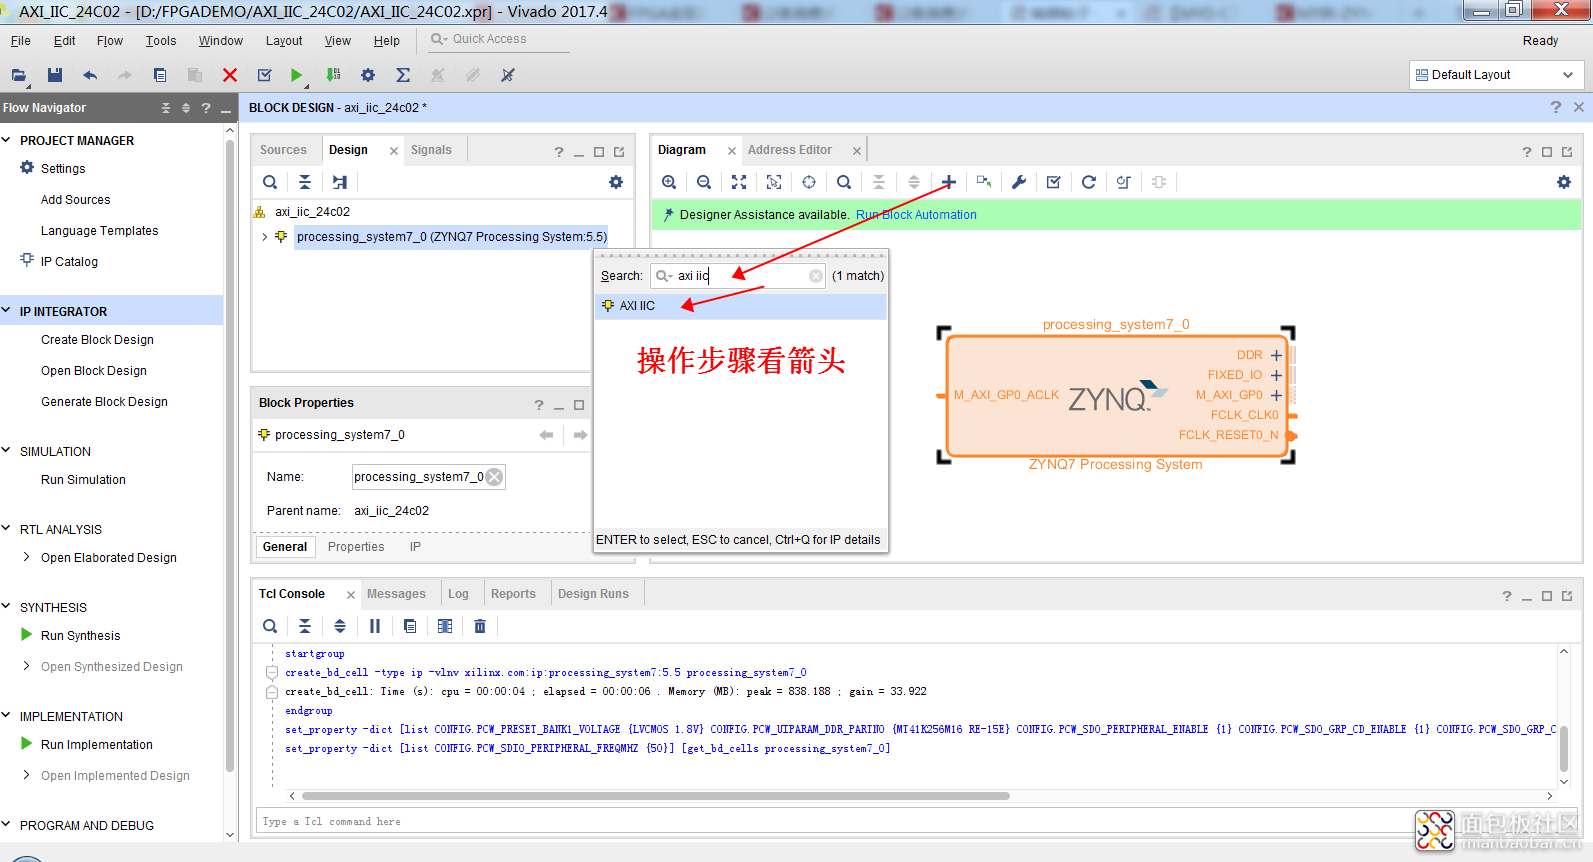
Task: Click the block Name input field
Action: click(x=428, y=477)
